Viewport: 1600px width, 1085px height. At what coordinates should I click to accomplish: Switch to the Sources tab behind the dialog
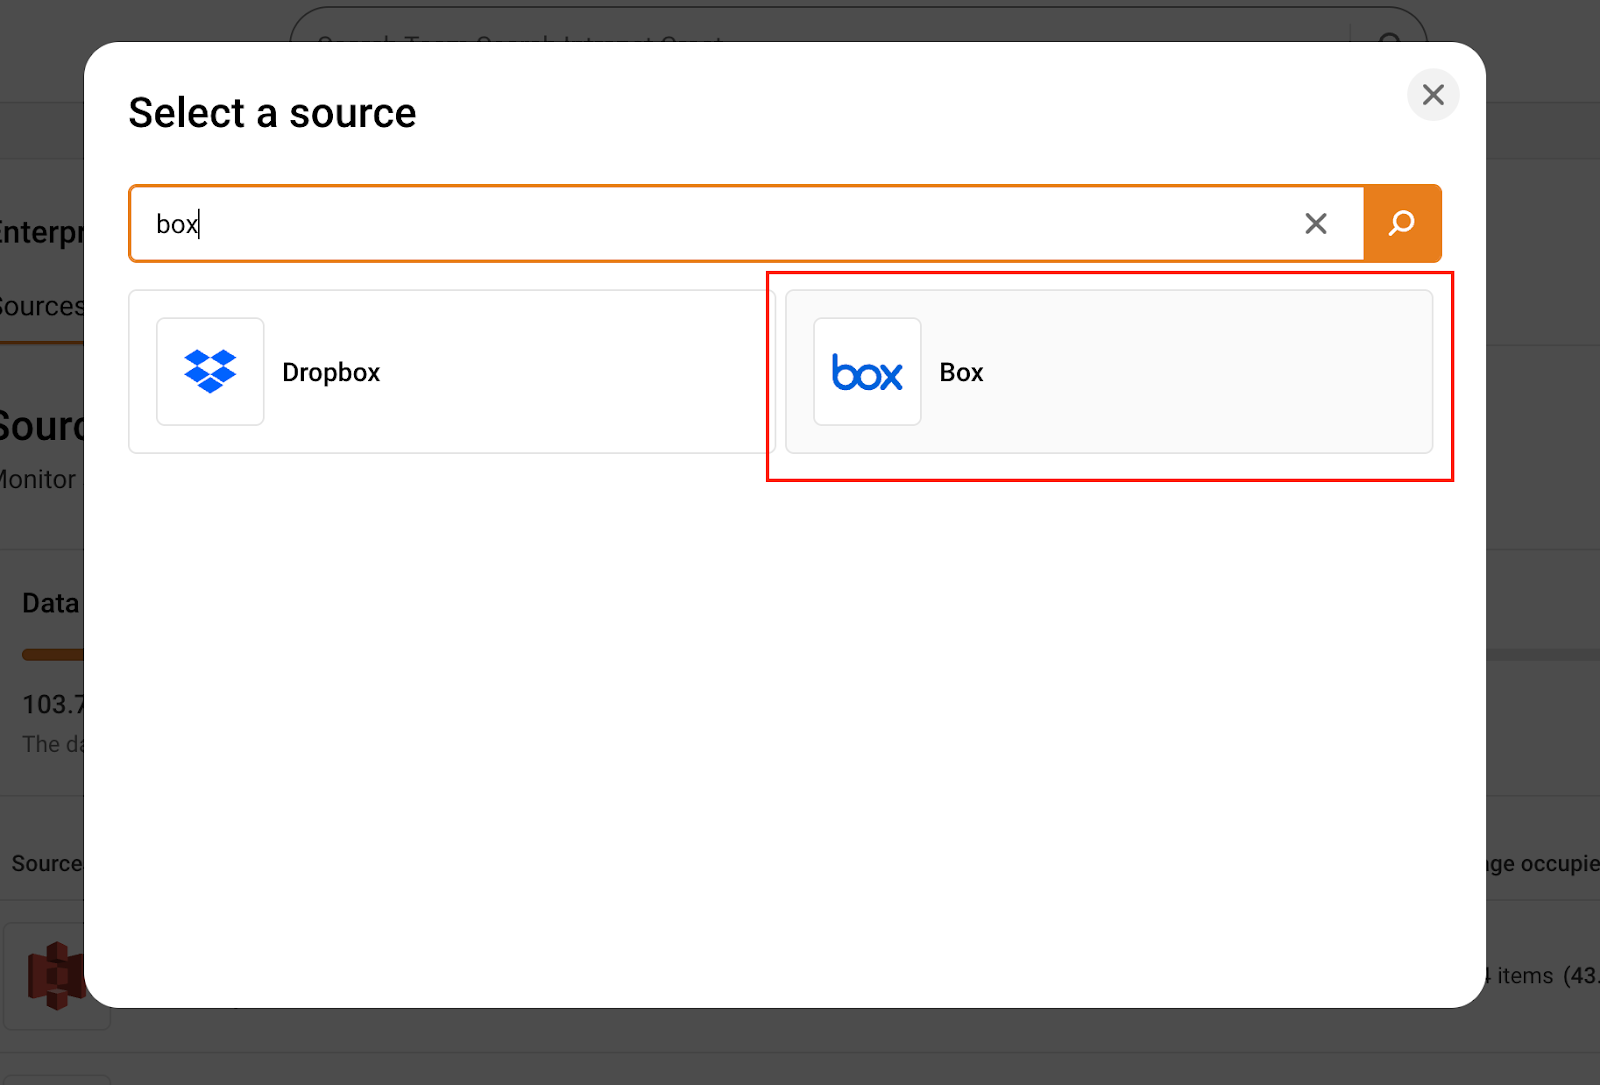41,307
